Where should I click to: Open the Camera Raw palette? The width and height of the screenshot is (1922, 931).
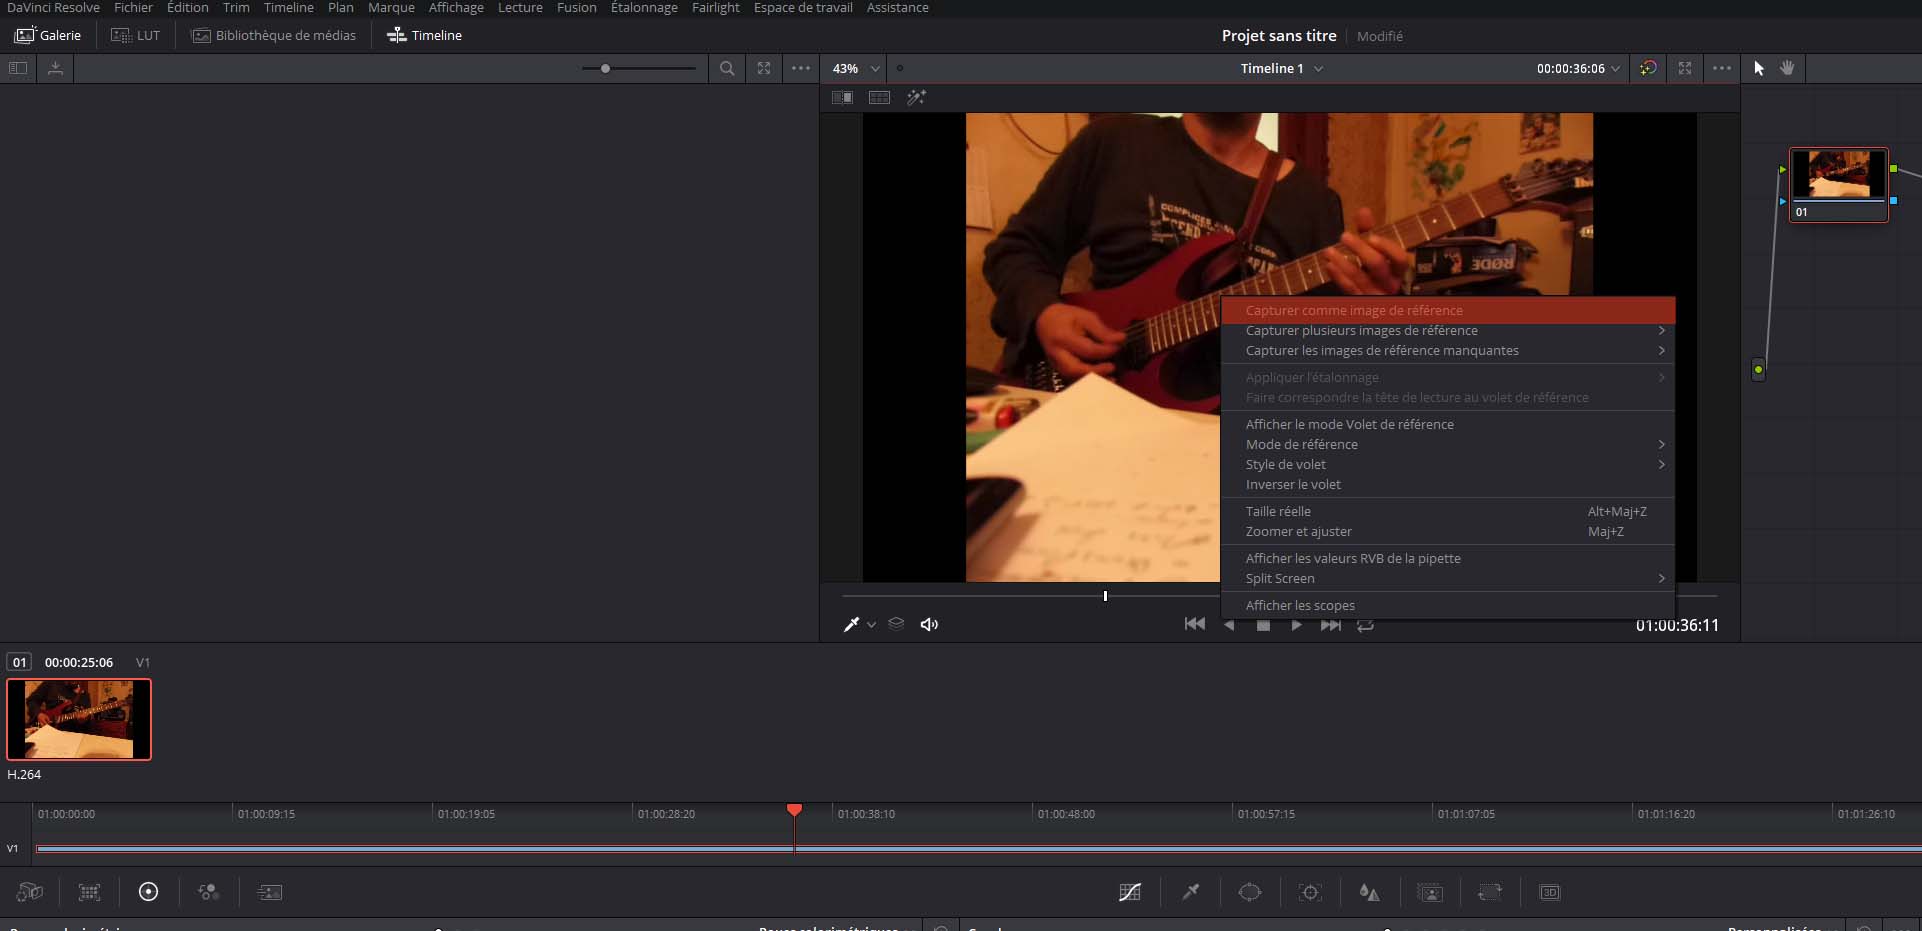click(x=30, y=892)
